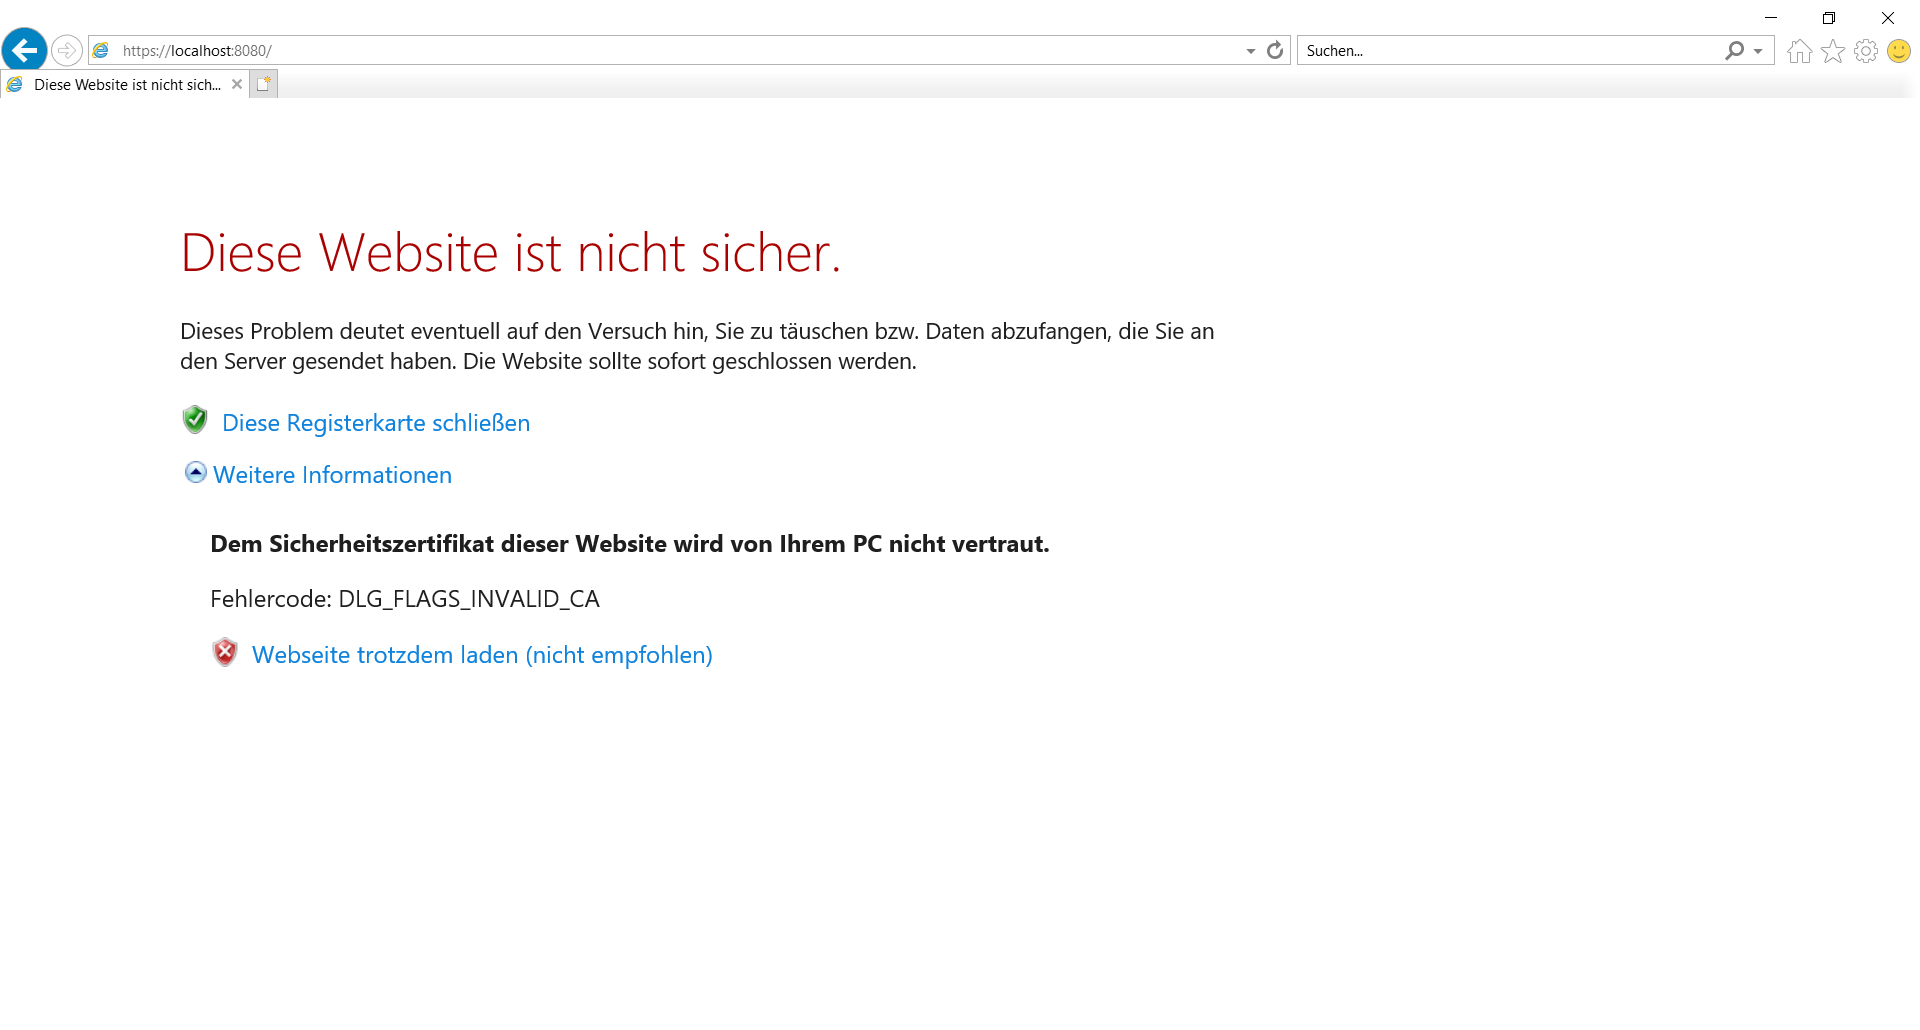Open the Tools gear menu
Image resolution: width=1920 pixels, height=1030 pixels.
tap(1865, 51)
